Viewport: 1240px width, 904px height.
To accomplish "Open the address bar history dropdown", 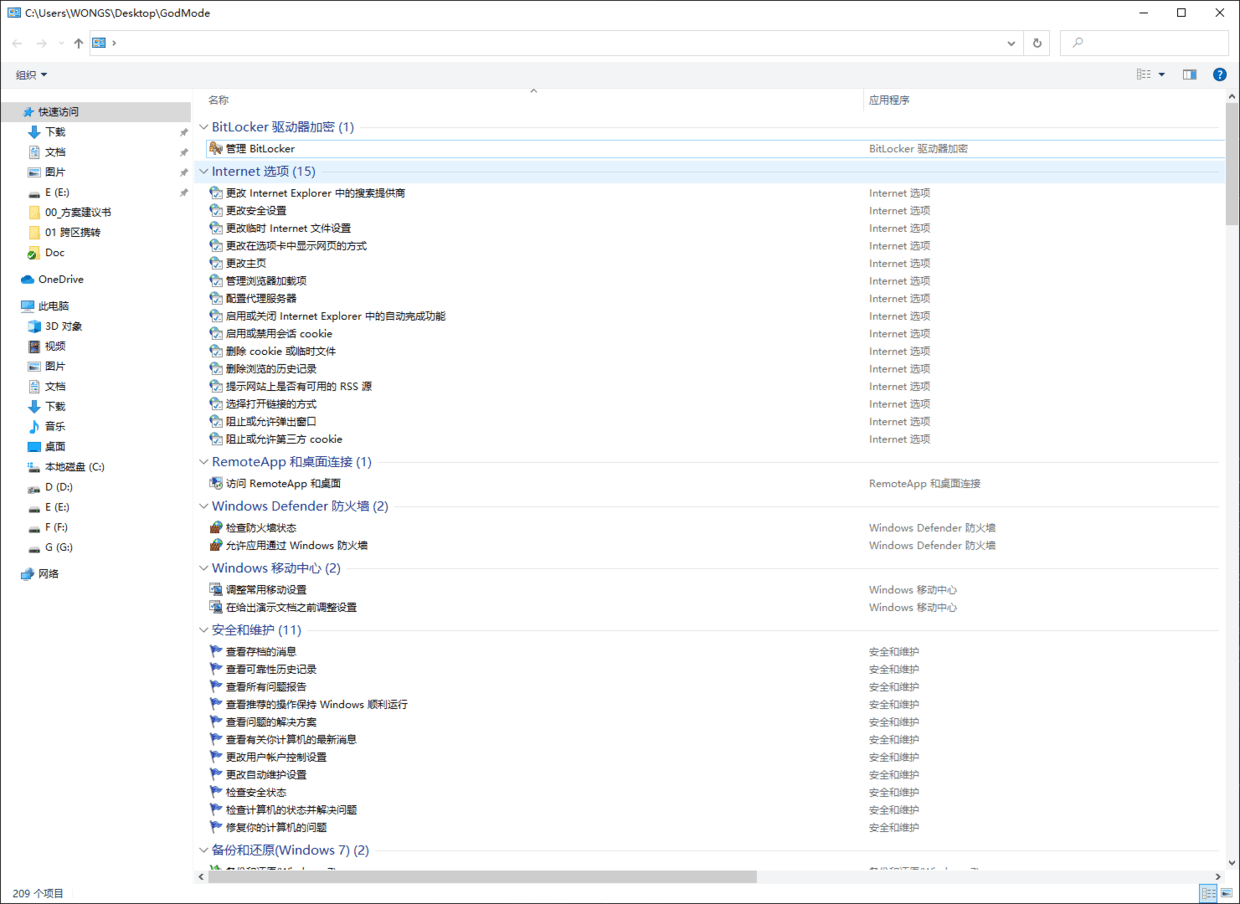I will 1011,43.
